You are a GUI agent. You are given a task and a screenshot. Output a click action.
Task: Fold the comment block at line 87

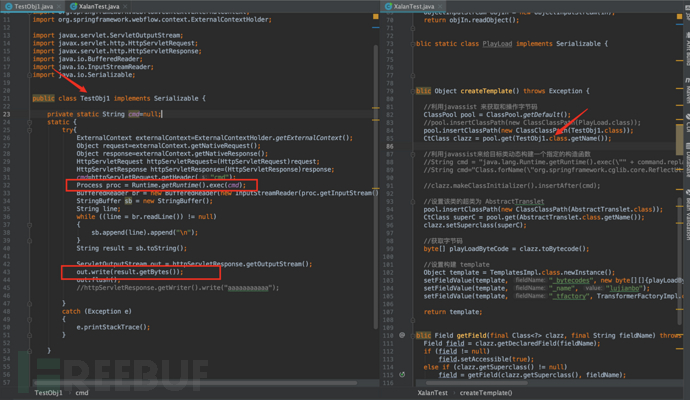[413, 154]
